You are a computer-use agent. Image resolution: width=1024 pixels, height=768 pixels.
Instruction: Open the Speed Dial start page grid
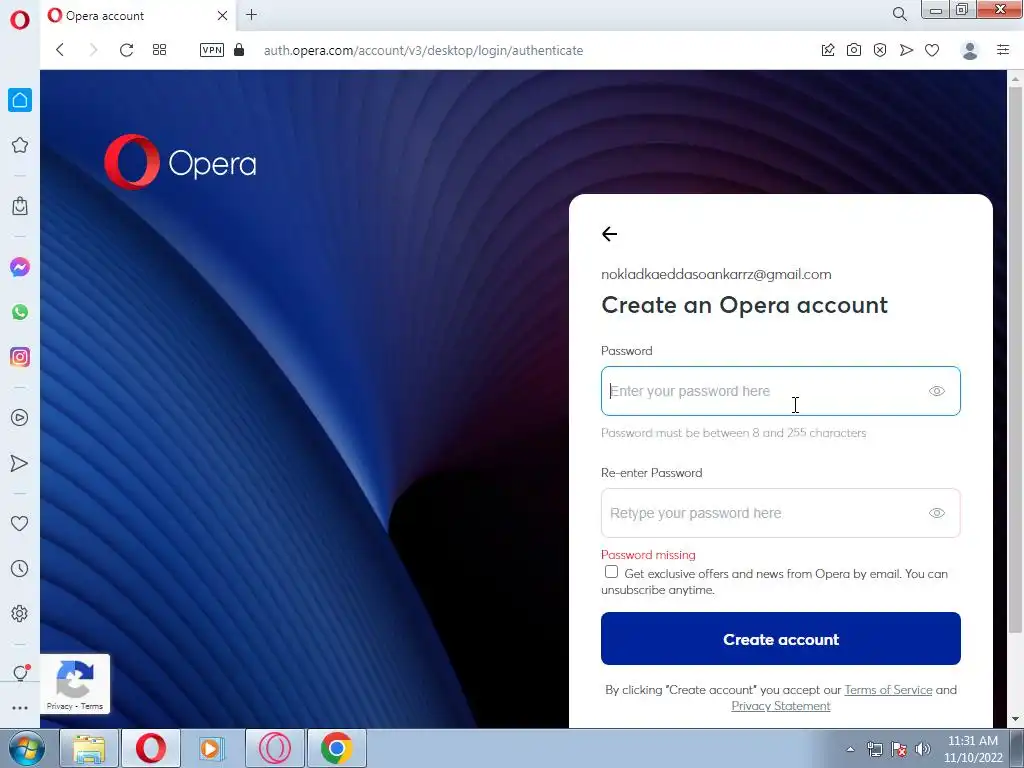click(x=159, y=50)
